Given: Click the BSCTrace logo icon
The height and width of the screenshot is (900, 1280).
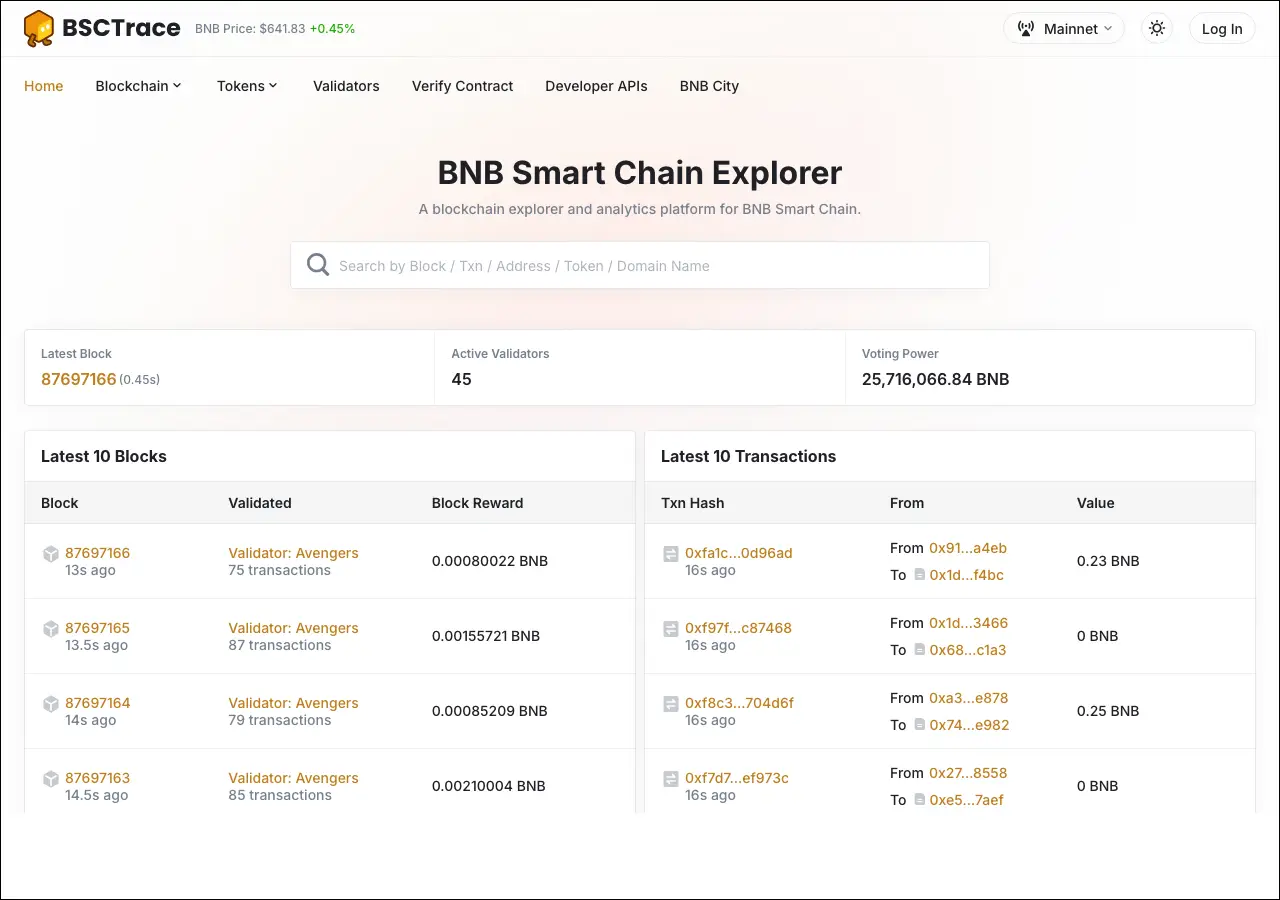Looking at the screenshot, I should pyautogui.click(x=38, y=29).
